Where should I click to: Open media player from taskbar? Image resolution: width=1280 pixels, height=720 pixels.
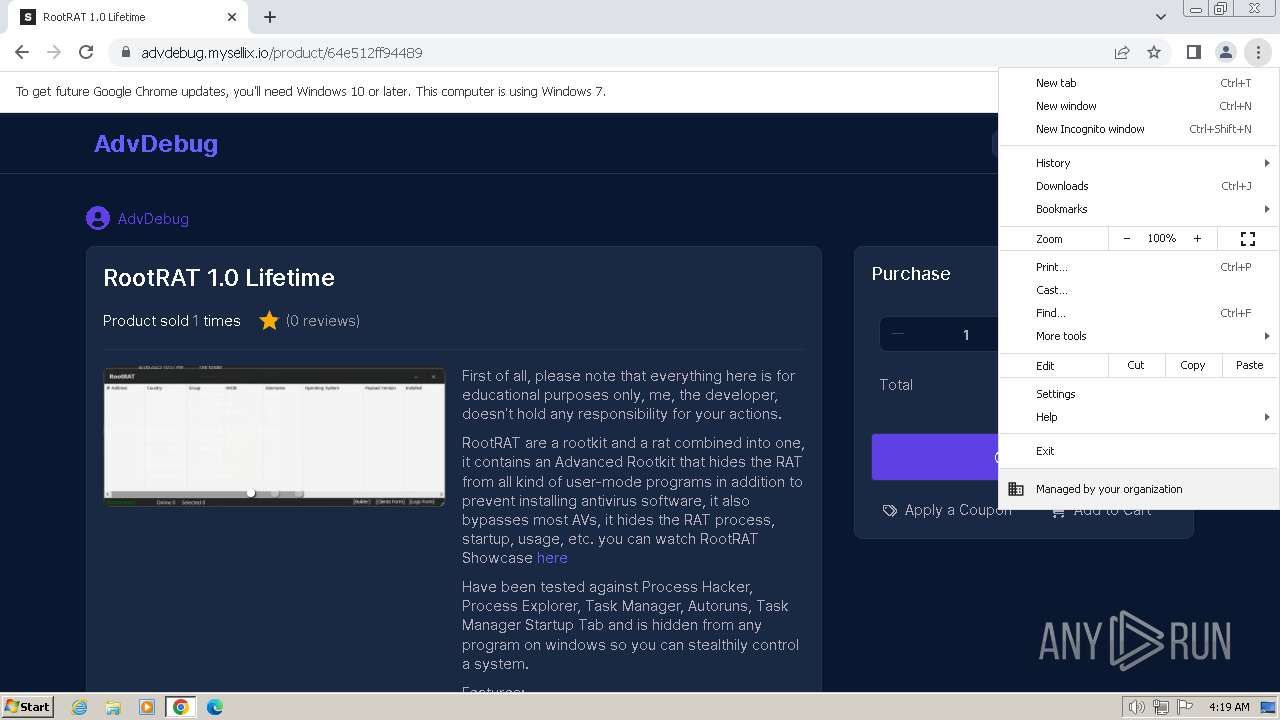coord(146,707)
